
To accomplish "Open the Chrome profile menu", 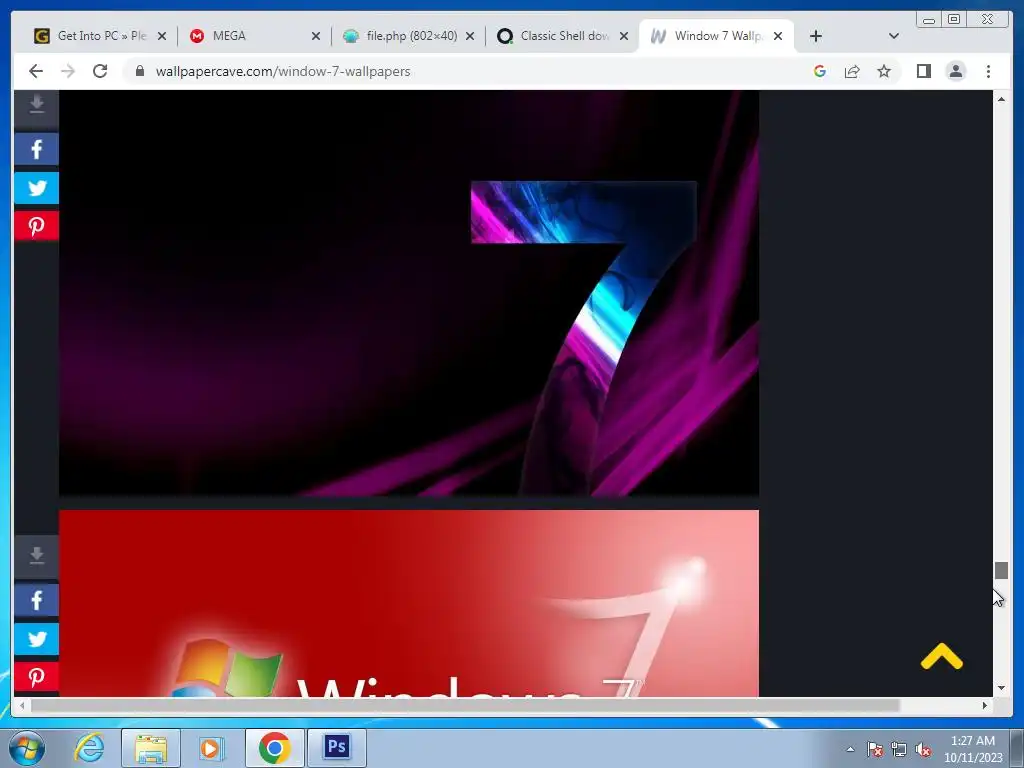I will tap(955, 71).
